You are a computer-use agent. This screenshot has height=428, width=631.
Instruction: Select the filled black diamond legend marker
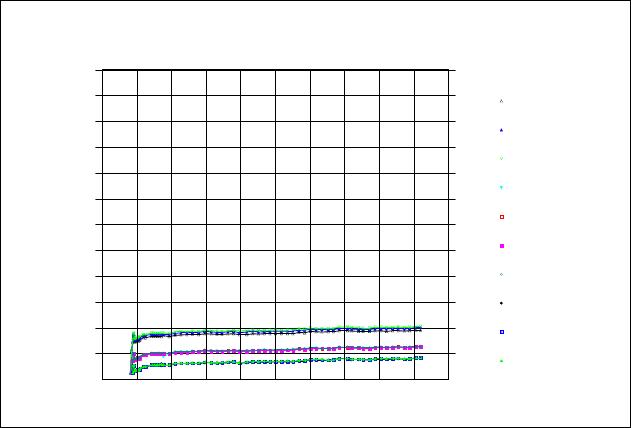coord(501,303)
